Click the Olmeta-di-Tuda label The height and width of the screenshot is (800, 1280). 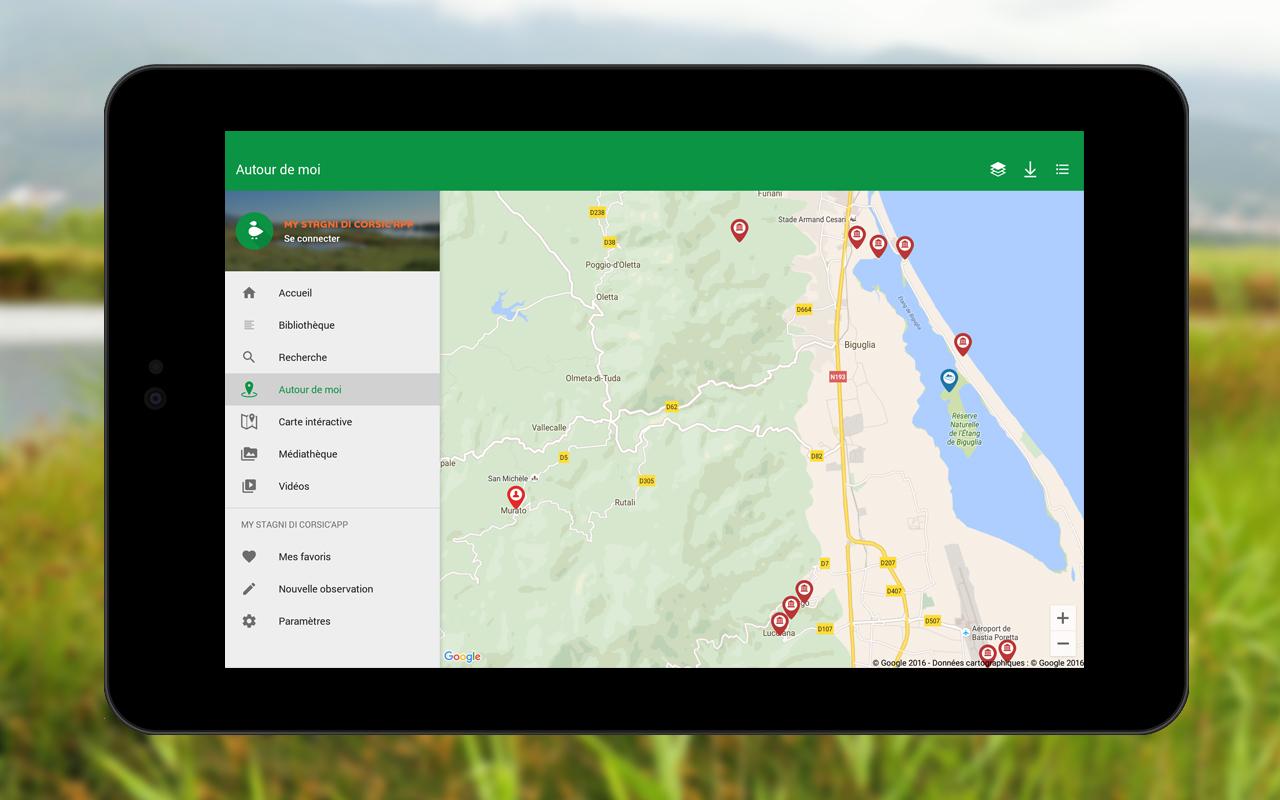click(x=595, y=378)
